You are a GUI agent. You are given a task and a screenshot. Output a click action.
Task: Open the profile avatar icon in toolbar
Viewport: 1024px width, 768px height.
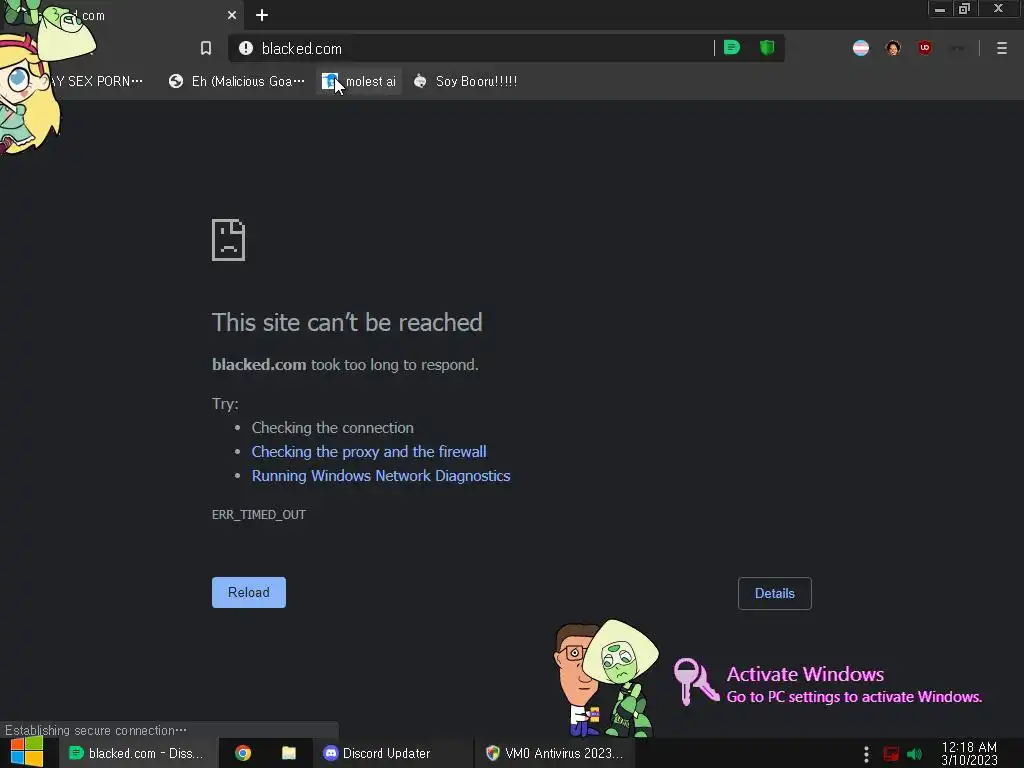(893, 48)
